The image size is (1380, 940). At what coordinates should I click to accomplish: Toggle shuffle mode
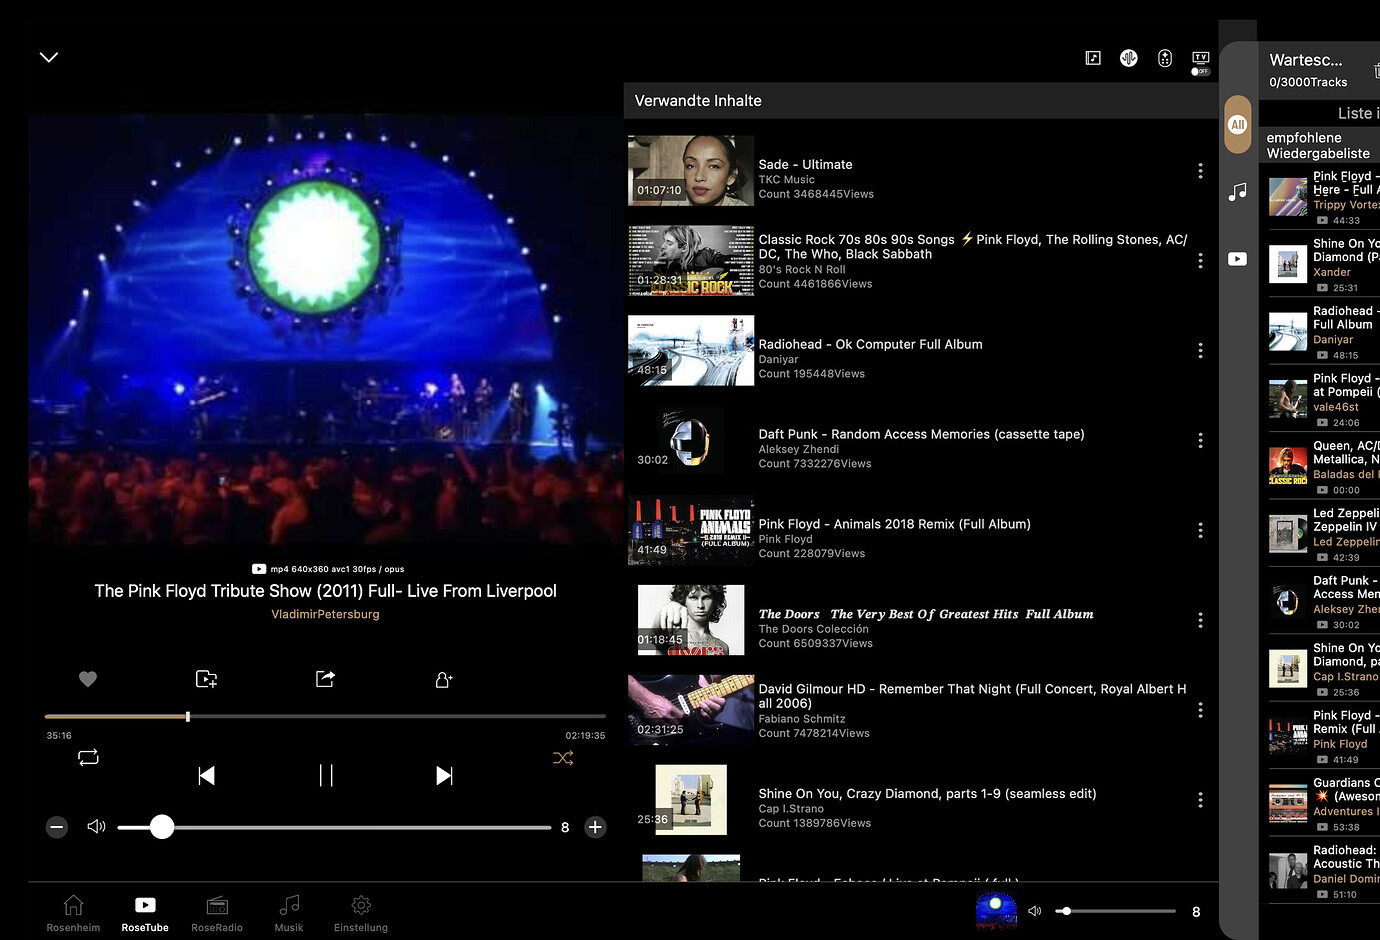[x=563, y=758]
